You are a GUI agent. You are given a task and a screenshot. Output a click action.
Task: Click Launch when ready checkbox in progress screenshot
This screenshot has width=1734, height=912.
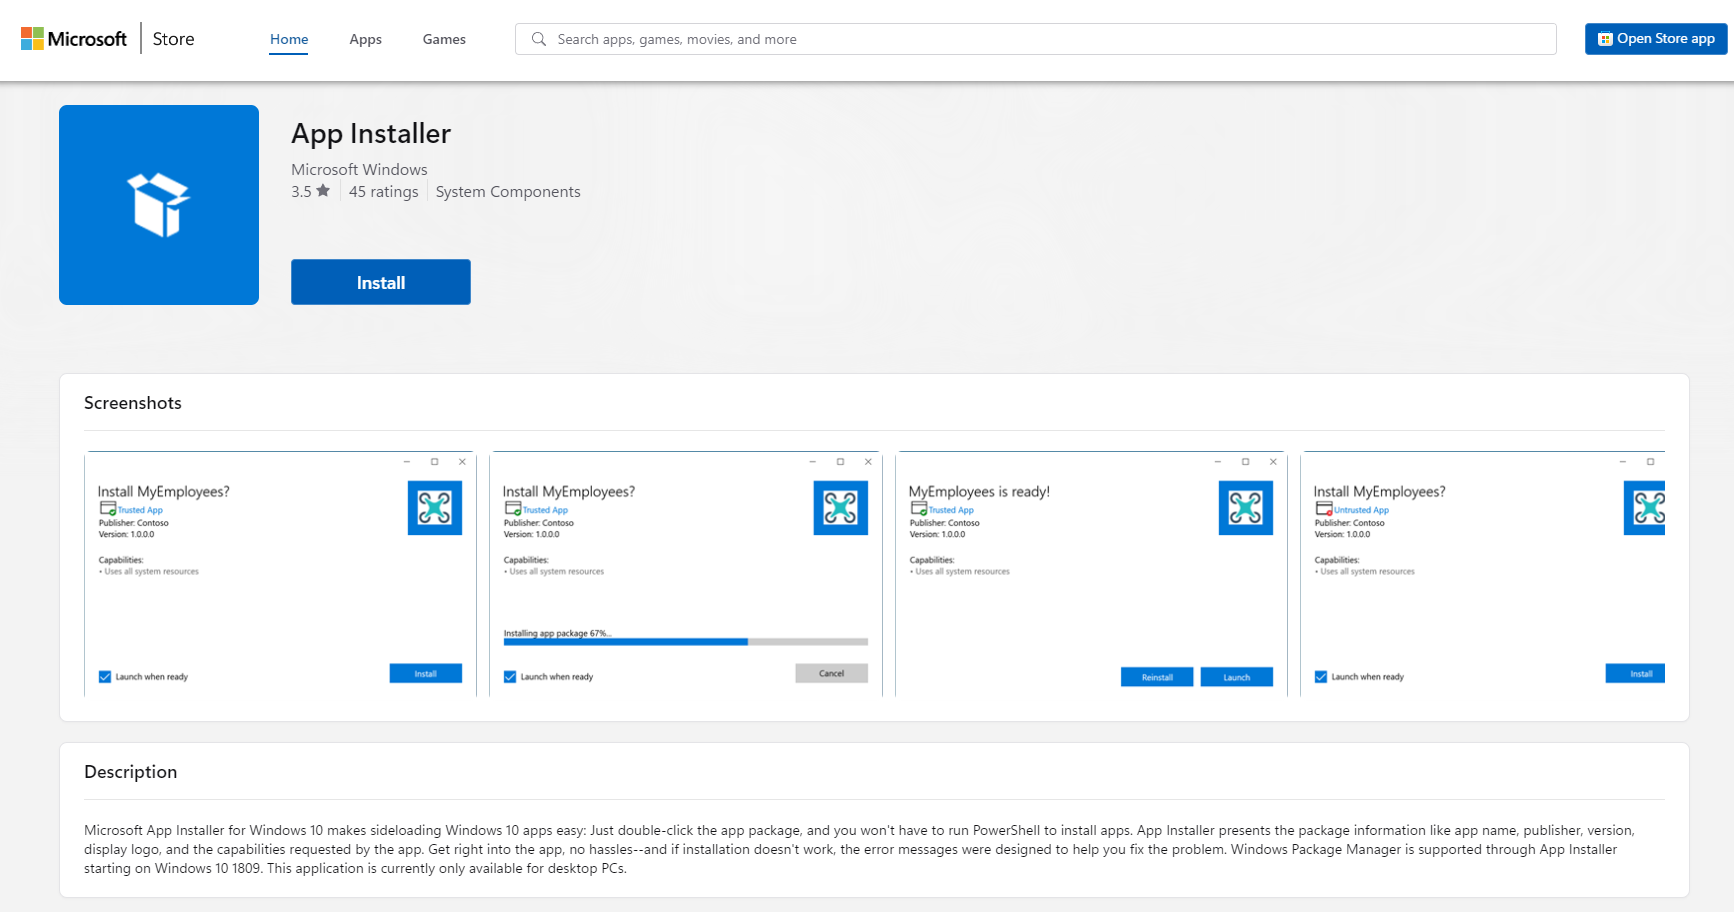pyautogui.click(x=510, y=677)
